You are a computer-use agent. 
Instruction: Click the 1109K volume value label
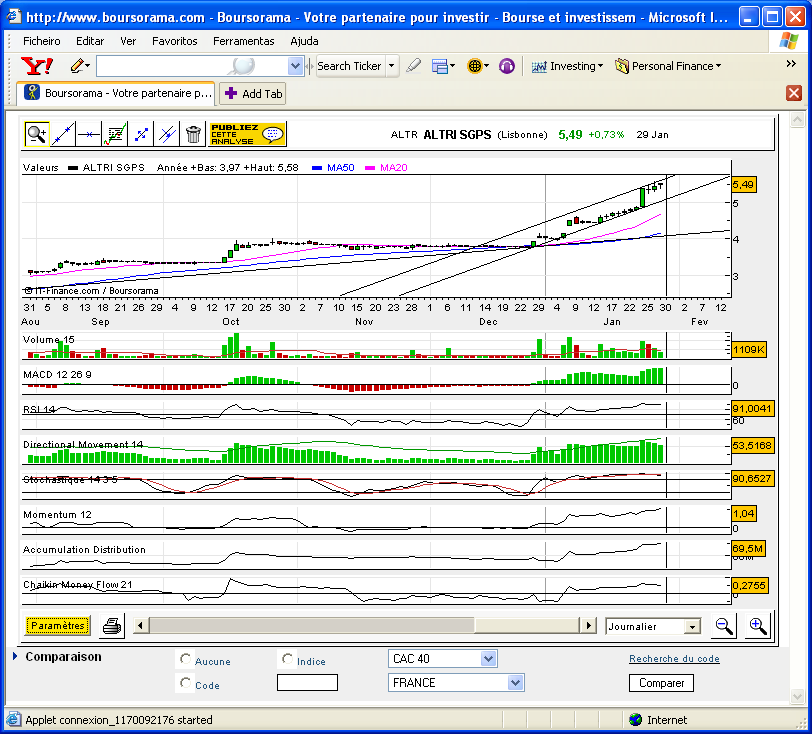748,350
